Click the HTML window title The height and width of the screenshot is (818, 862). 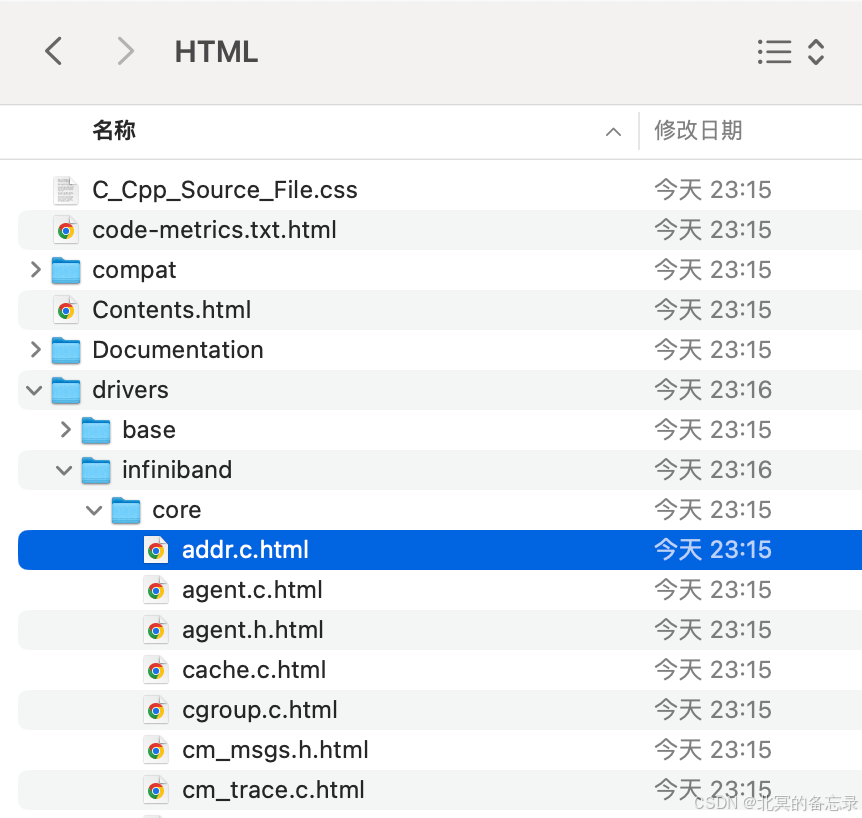click(x=216, y=52)
